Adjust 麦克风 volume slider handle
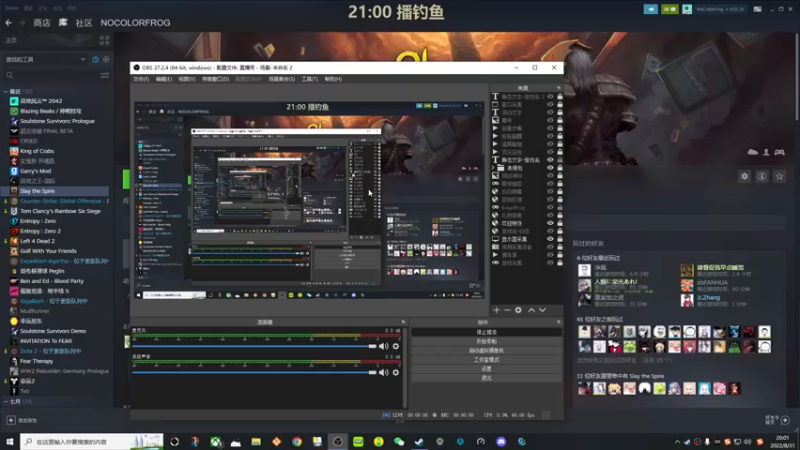This screenshot has width=800, height=450. pos(372,346)
